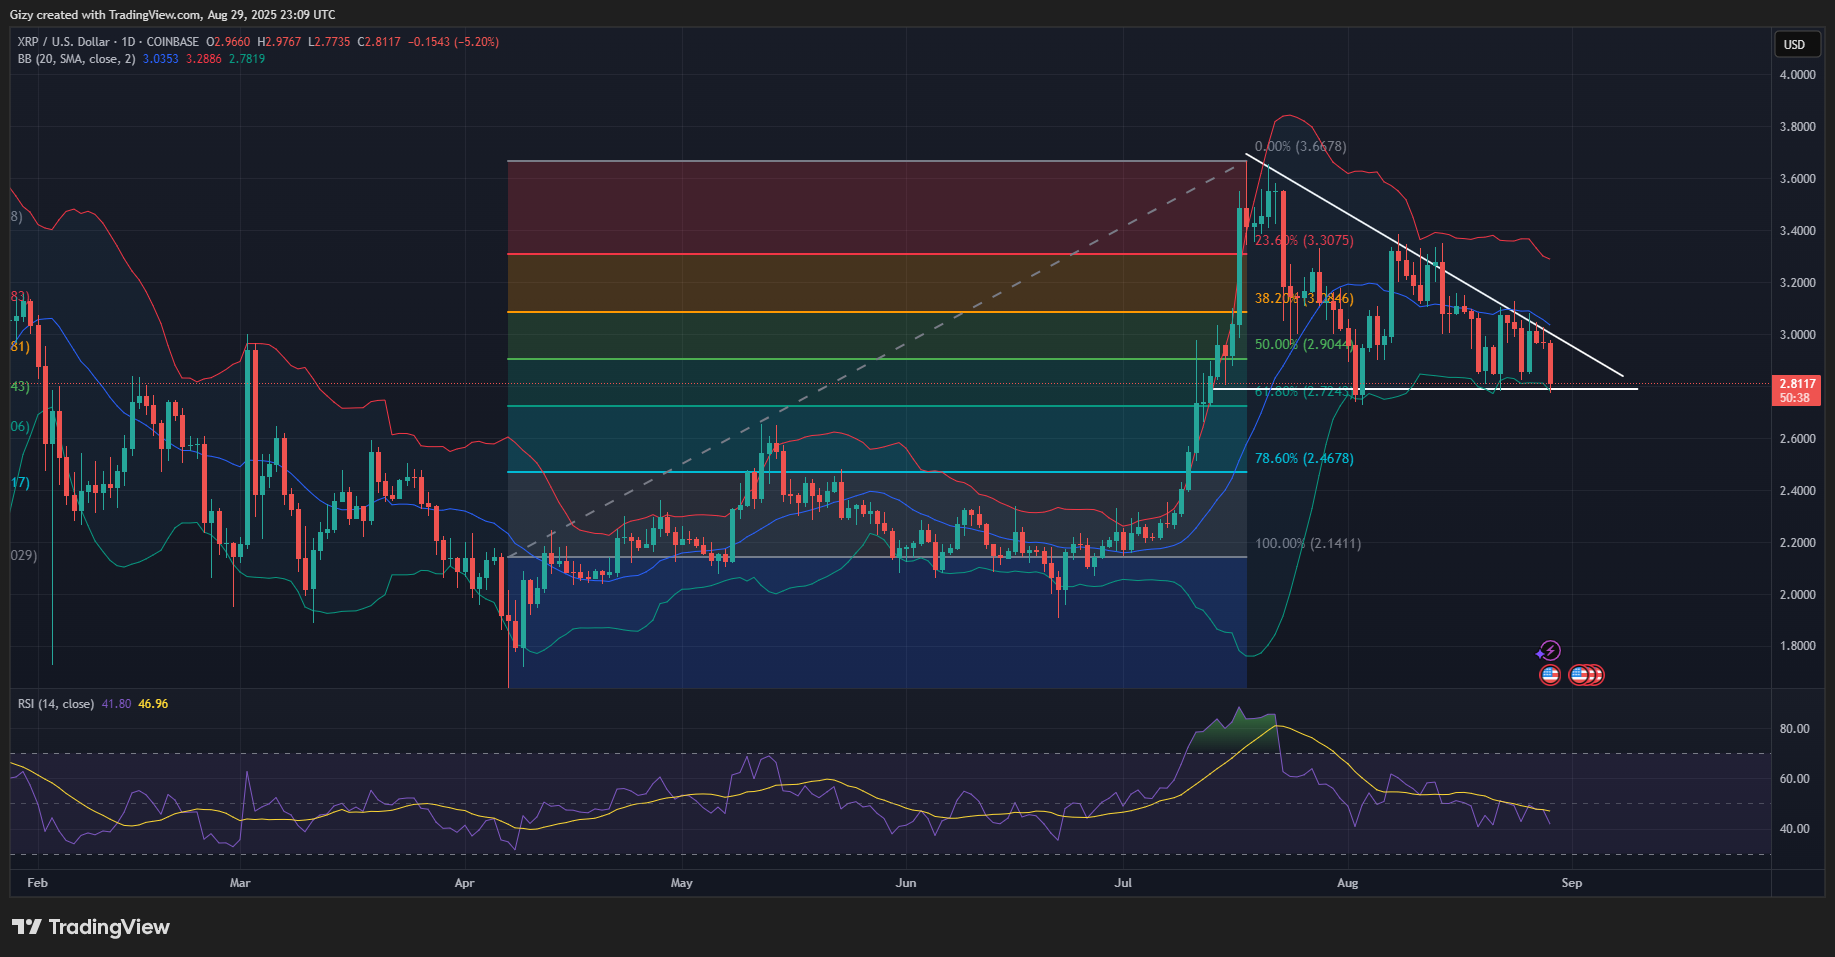Select the BB (20, SMA, close, 2) legend
Image resolution: width=1835 pixels, height=957 pixels.
click(x=76, y=59)
